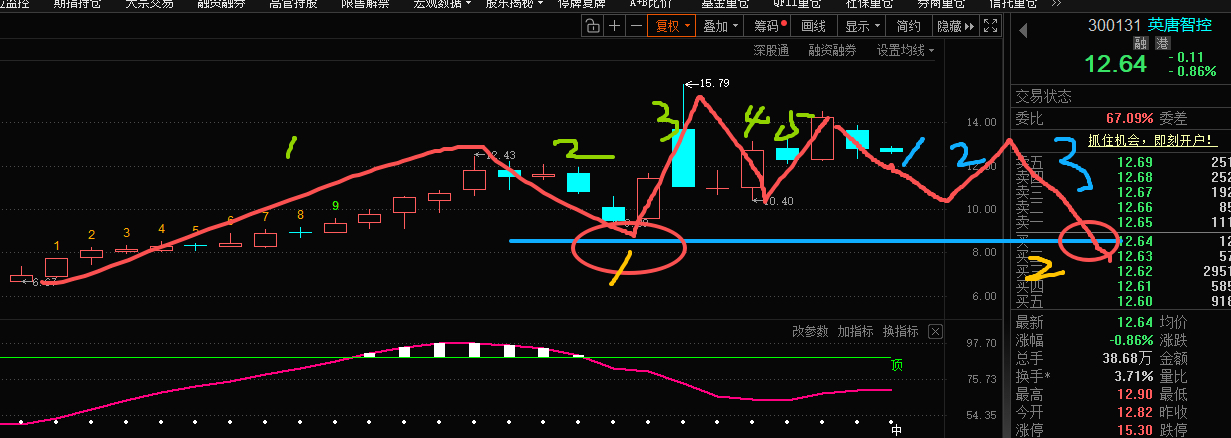1231x438 pixels.
Task: Open the top 融资融券 tab
Action: click(x=221, y=4)
